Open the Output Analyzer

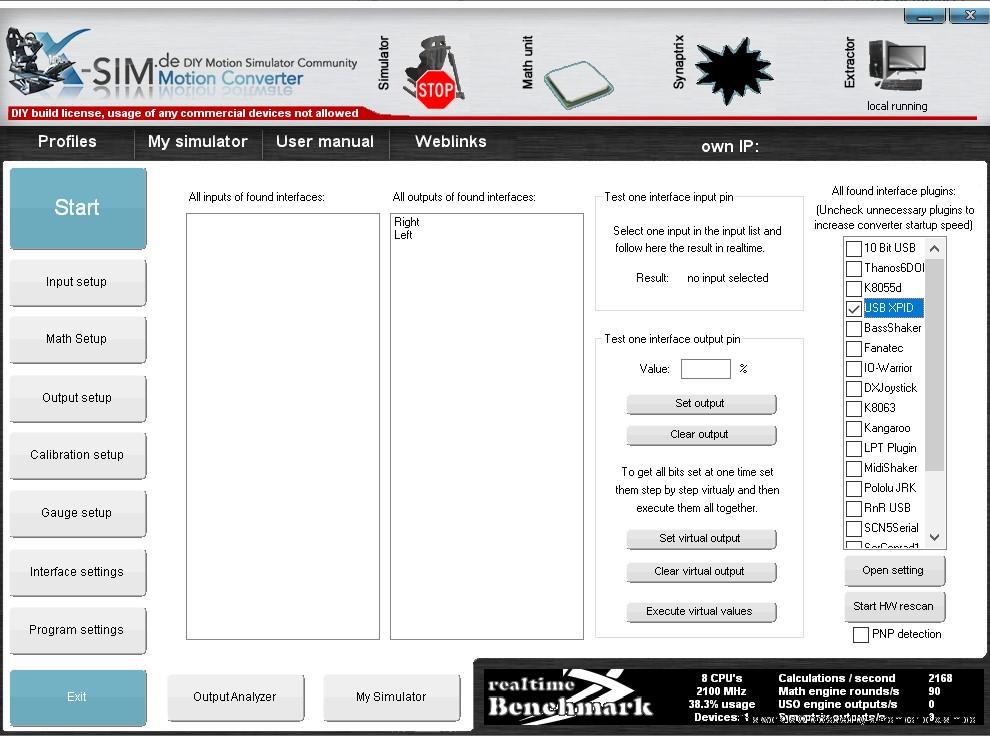[x=235, y=697]
